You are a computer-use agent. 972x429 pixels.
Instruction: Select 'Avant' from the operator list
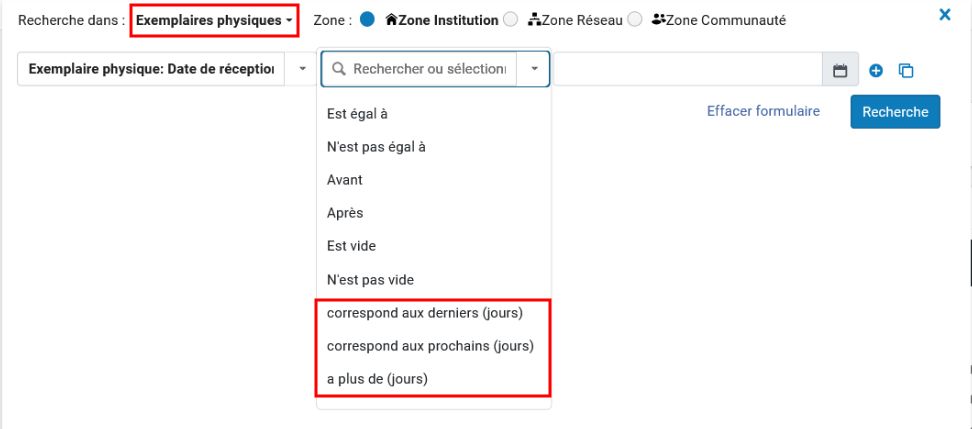point(345,180)
